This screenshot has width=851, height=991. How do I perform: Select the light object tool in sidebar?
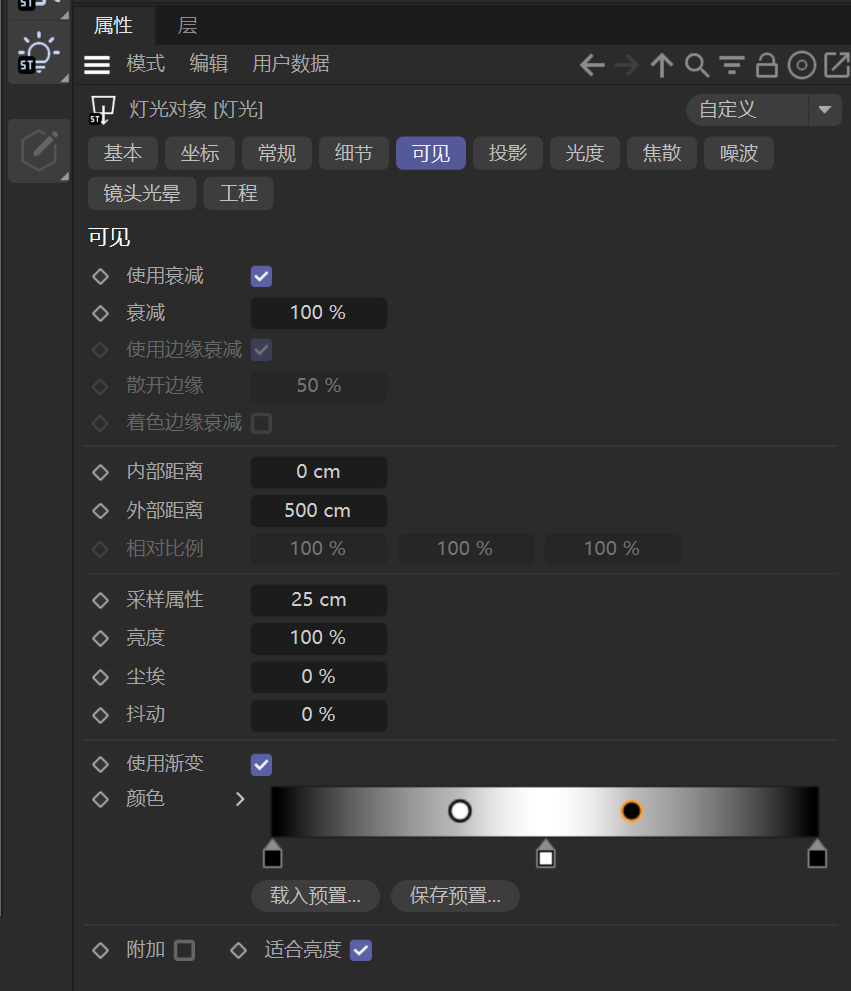(x=39, y=54)
